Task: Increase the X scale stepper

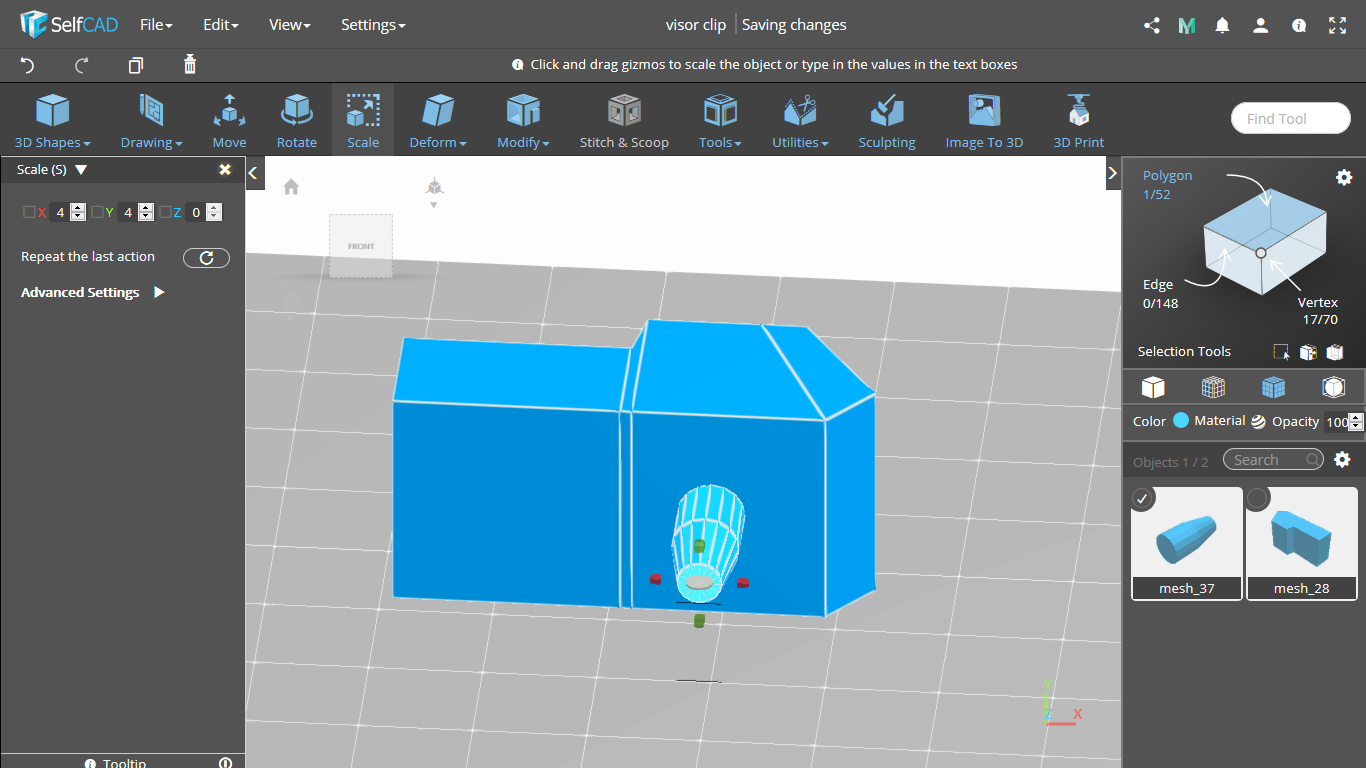Action: pyautogui.click(x=78, y=208)
